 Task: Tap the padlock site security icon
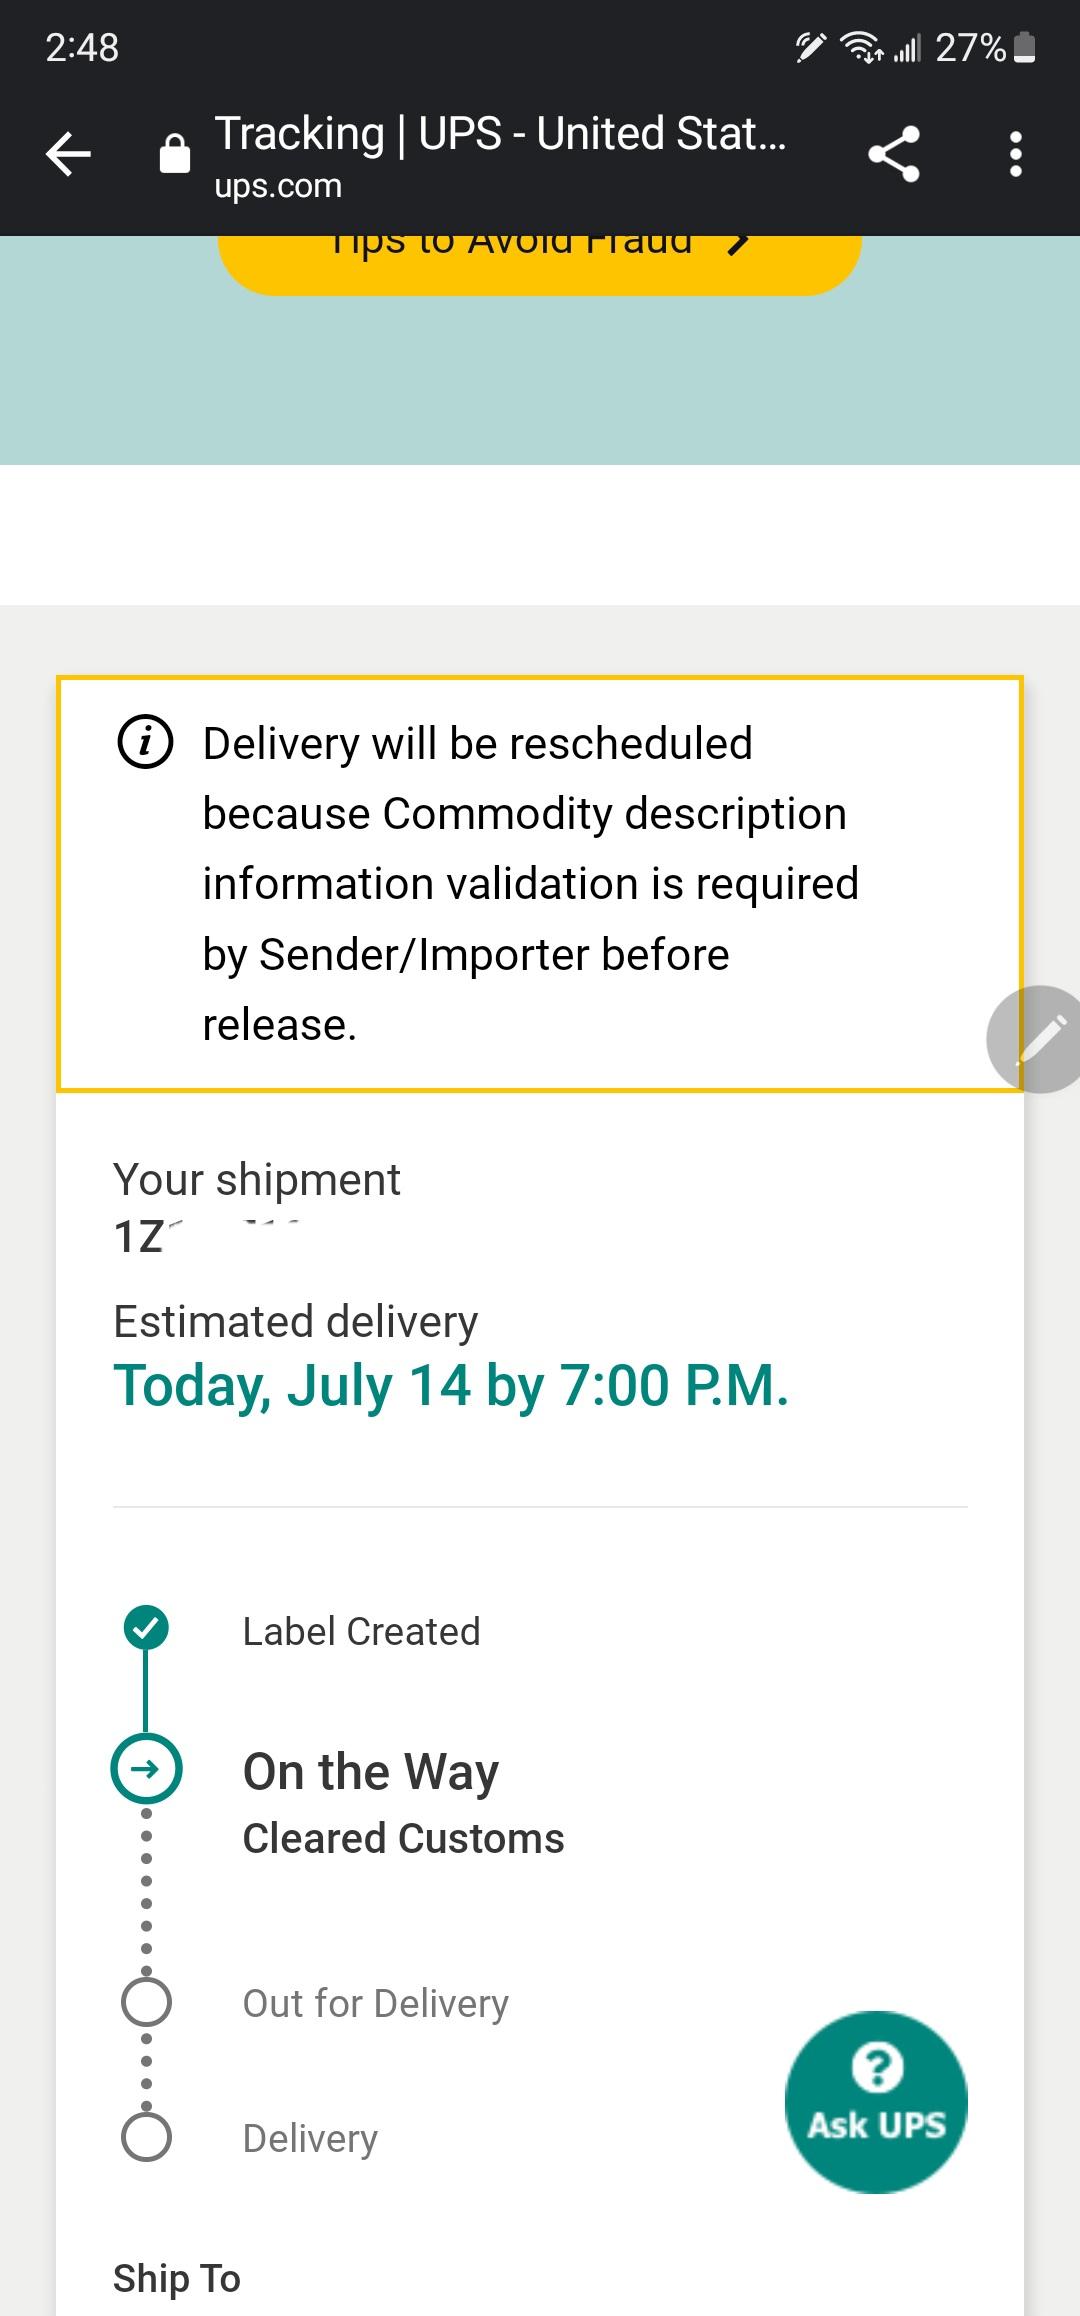click(x=175, y=154)
